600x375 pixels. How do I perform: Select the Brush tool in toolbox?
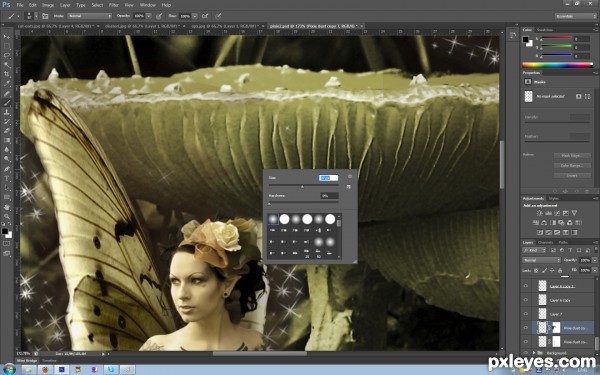tap(7, 103)
